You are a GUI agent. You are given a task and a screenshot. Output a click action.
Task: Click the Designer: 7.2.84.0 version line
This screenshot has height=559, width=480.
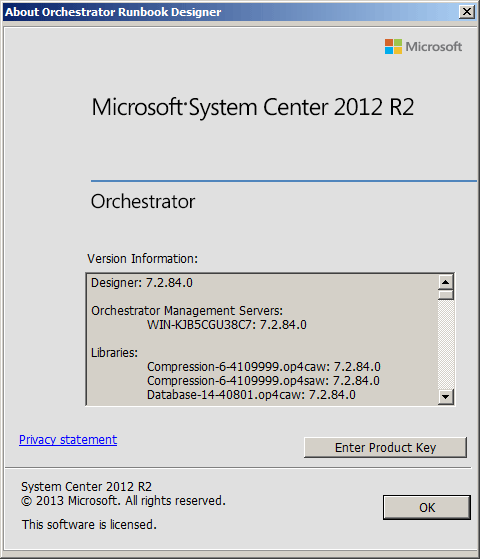coord(142,283)
